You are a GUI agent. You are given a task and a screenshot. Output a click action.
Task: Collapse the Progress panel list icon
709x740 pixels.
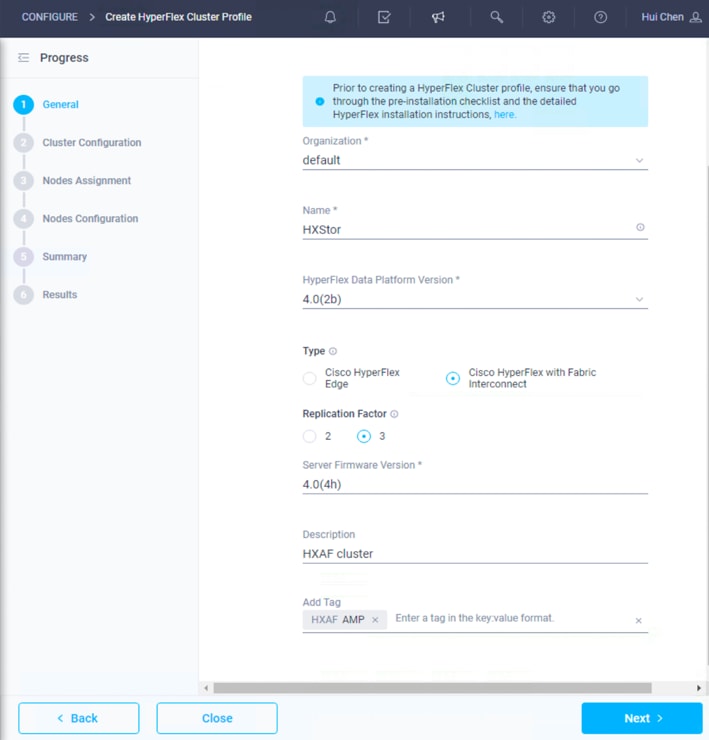click(23, 58)
